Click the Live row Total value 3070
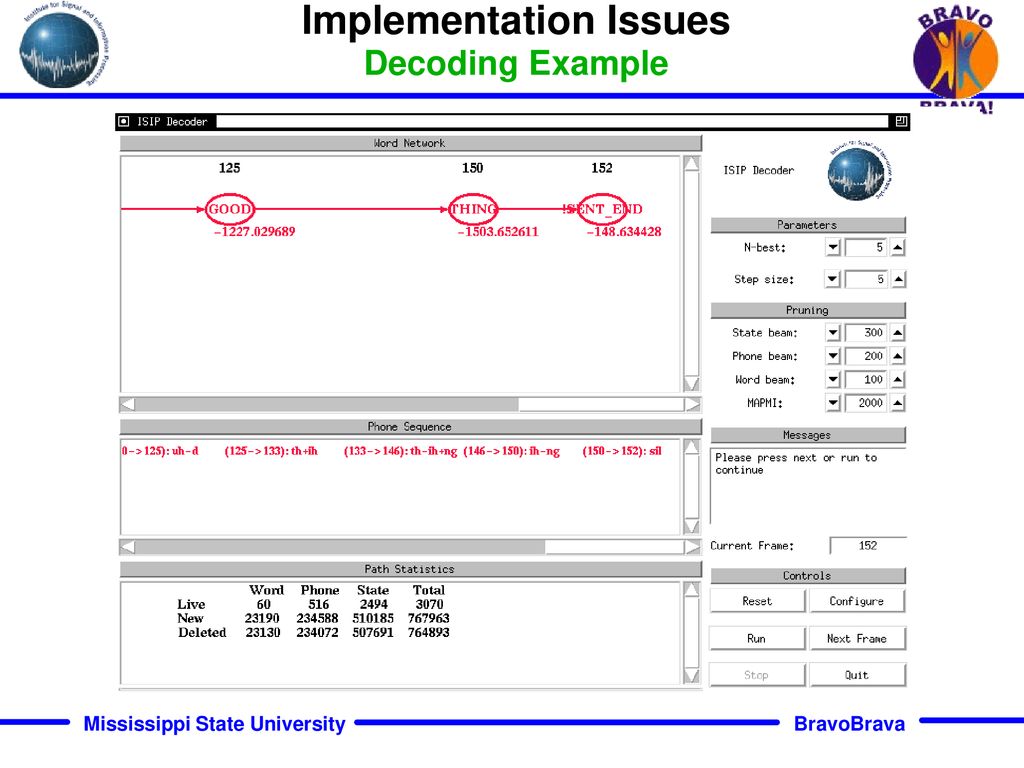The width and height of the screenshot is (1024, 768). (x=429, y=604)
